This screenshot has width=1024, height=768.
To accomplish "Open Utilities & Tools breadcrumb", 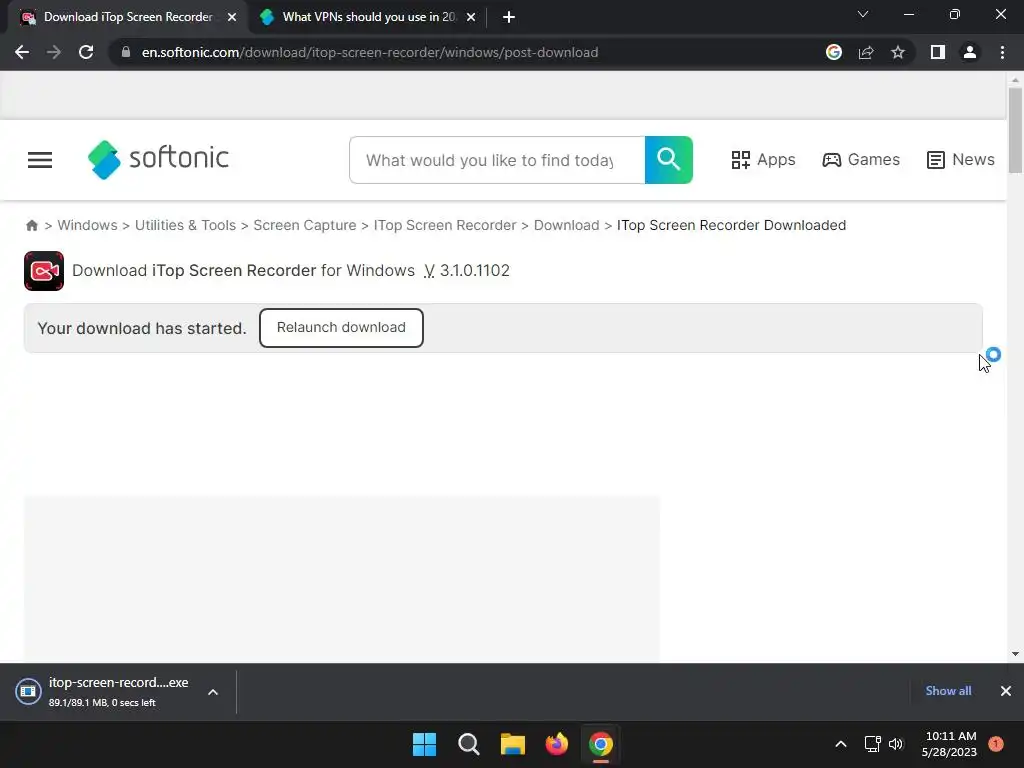I will point(185,225).
